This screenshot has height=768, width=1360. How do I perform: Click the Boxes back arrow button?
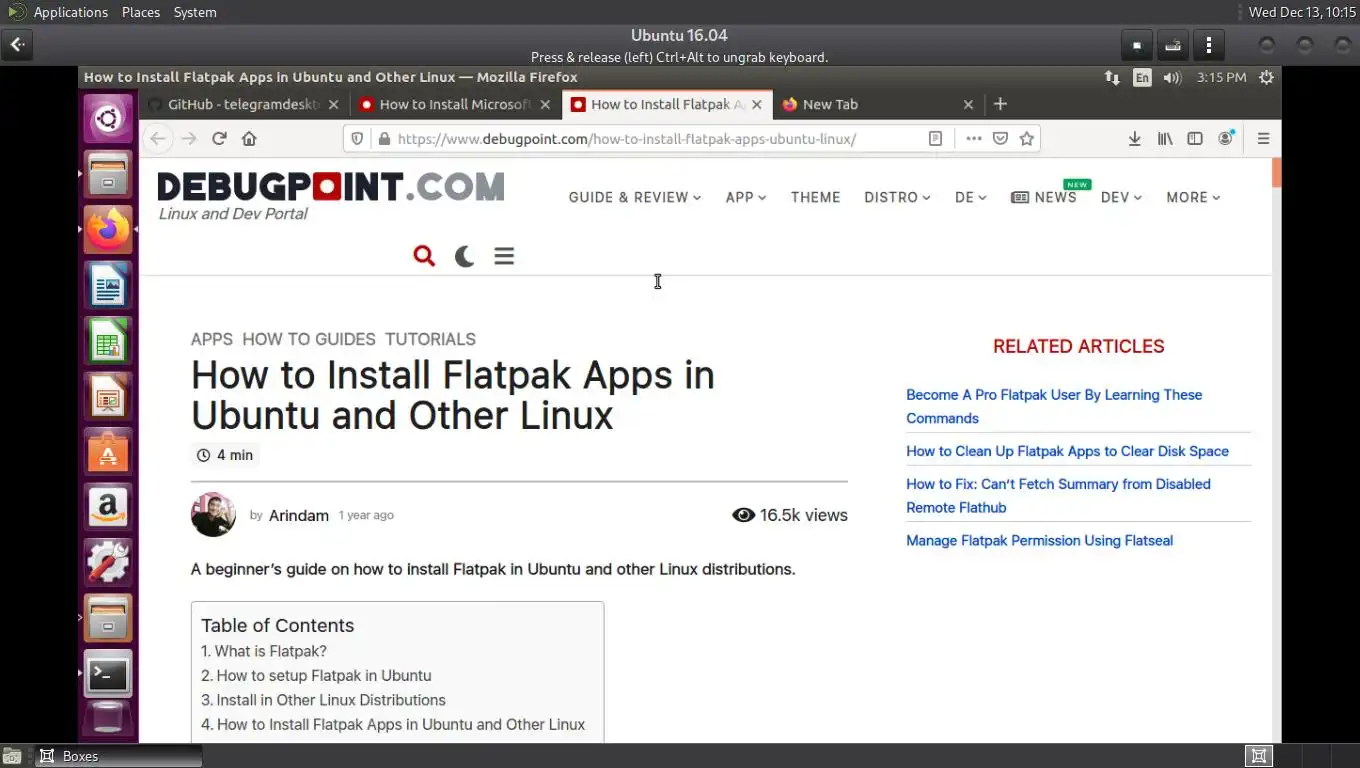(x=18, y=45)
